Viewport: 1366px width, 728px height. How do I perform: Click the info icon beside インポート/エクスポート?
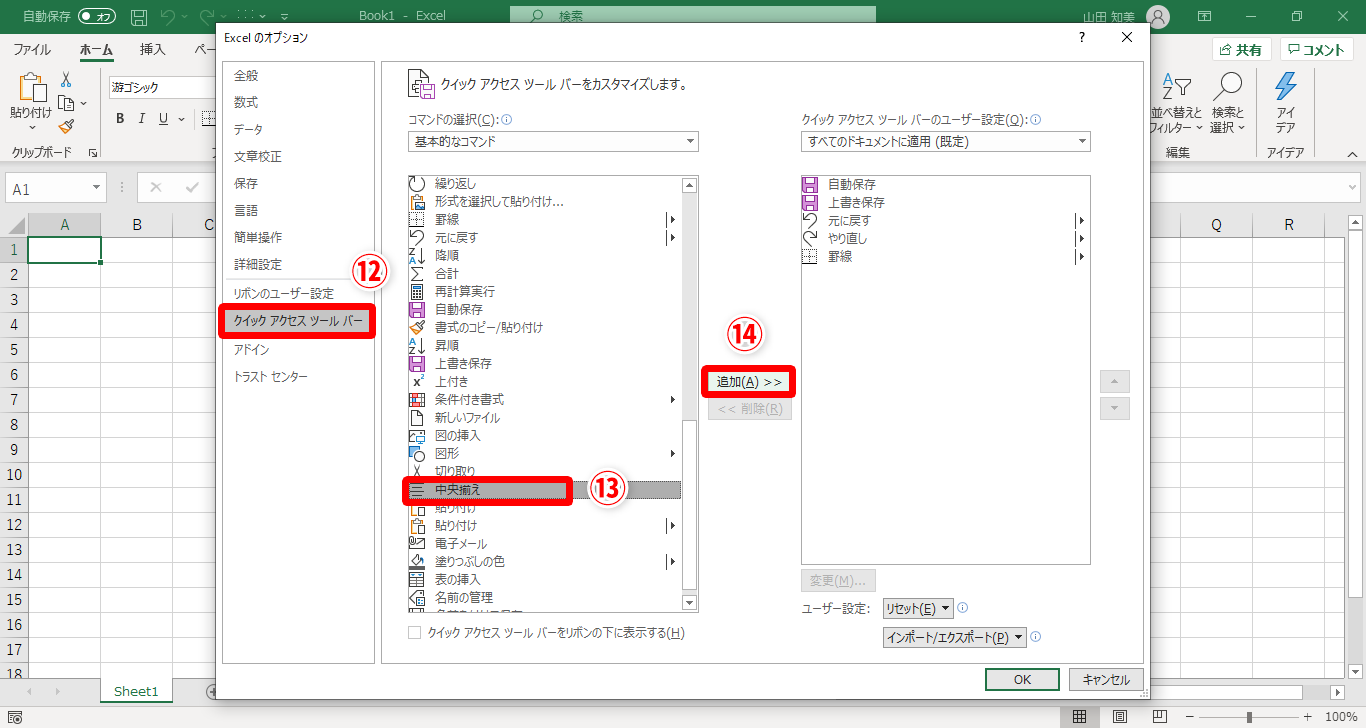coord(1035,637)
